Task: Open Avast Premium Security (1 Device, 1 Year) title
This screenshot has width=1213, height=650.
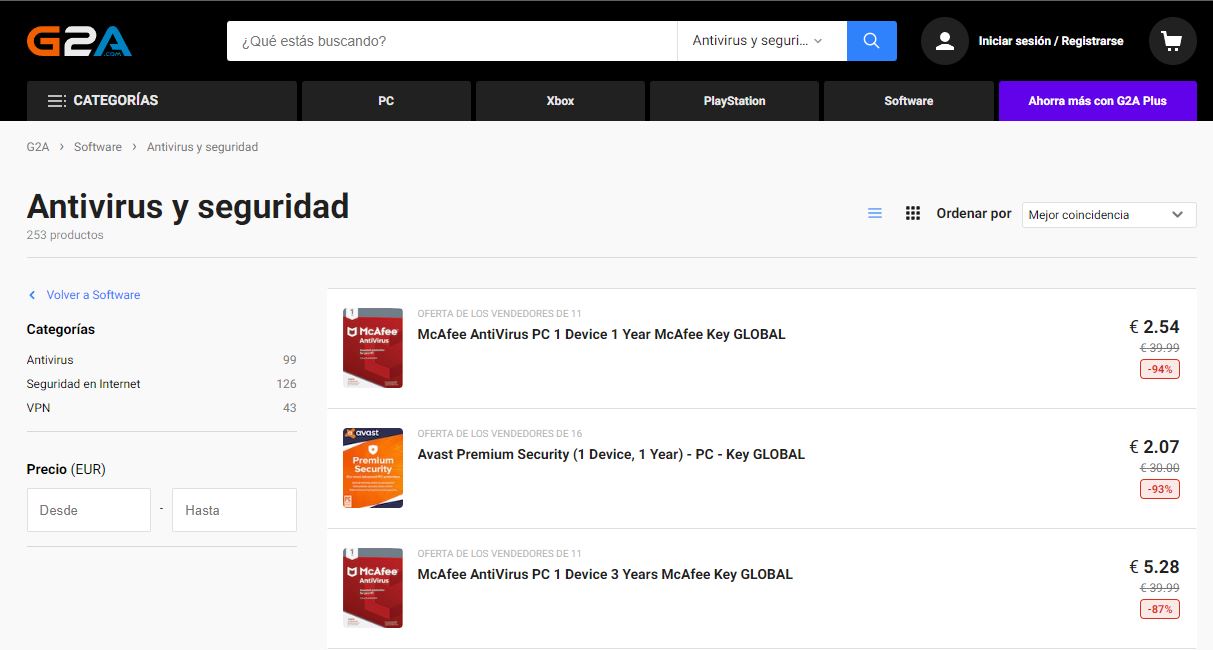Action: (611, 454)
